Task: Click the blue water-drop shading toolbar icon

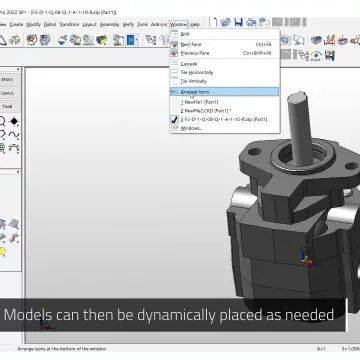Action: click(62, 40)
